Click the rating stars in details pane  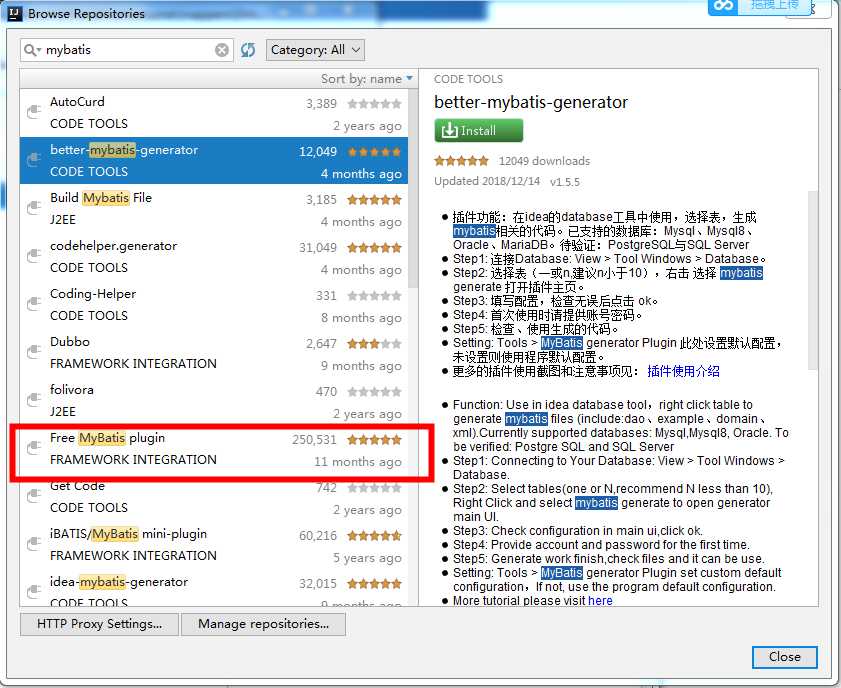tap(461, 161)
